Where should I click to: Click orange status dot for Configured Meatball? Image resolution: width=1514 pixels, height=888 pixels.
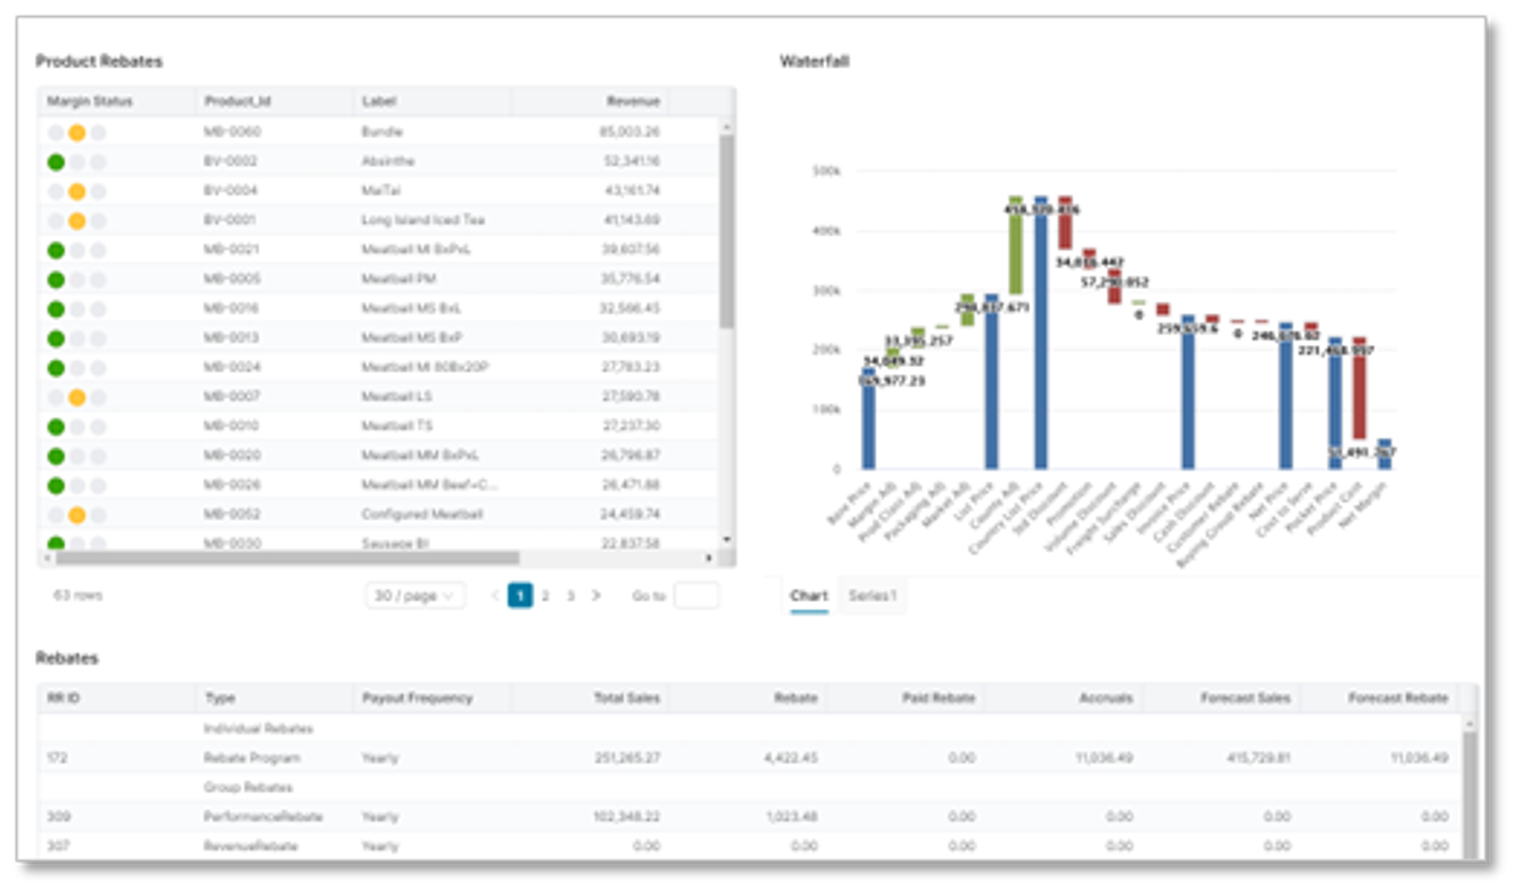point(77,515)
